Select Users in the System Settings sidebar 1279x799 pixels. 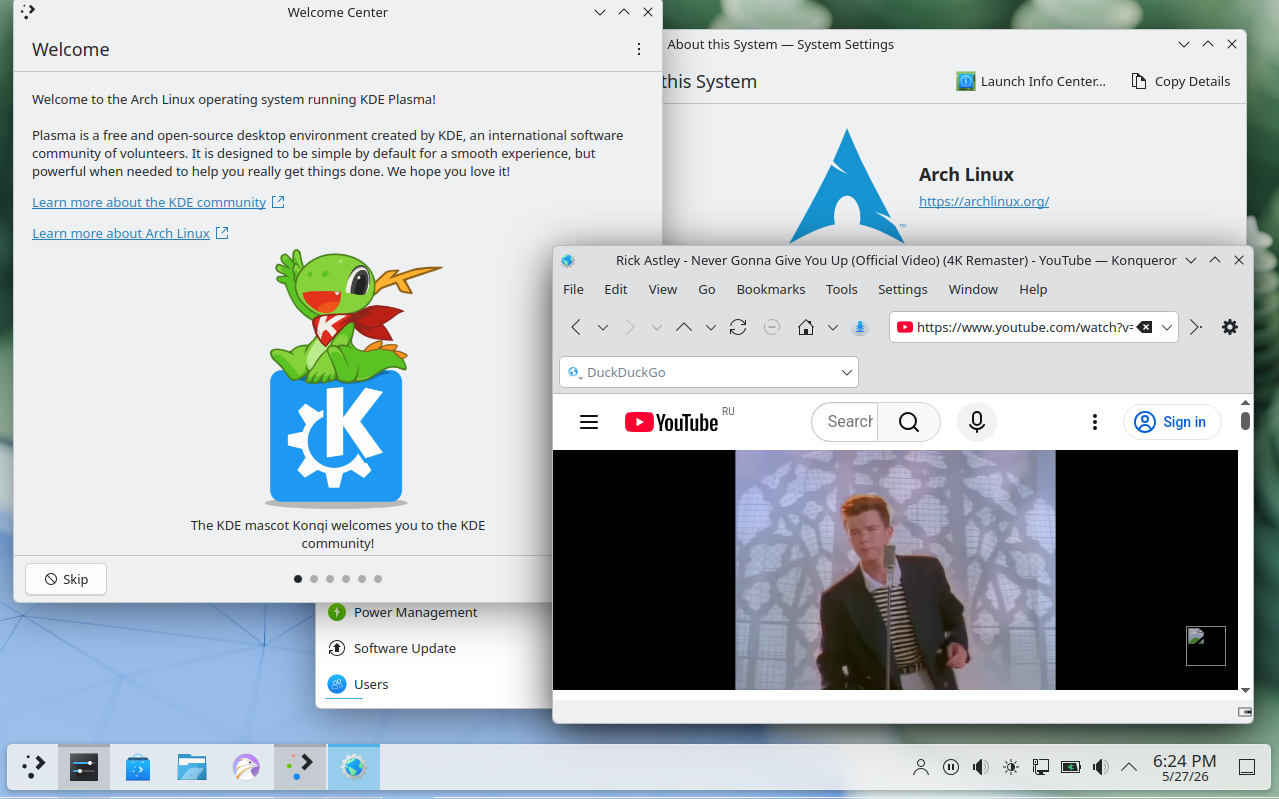point(371,684)
